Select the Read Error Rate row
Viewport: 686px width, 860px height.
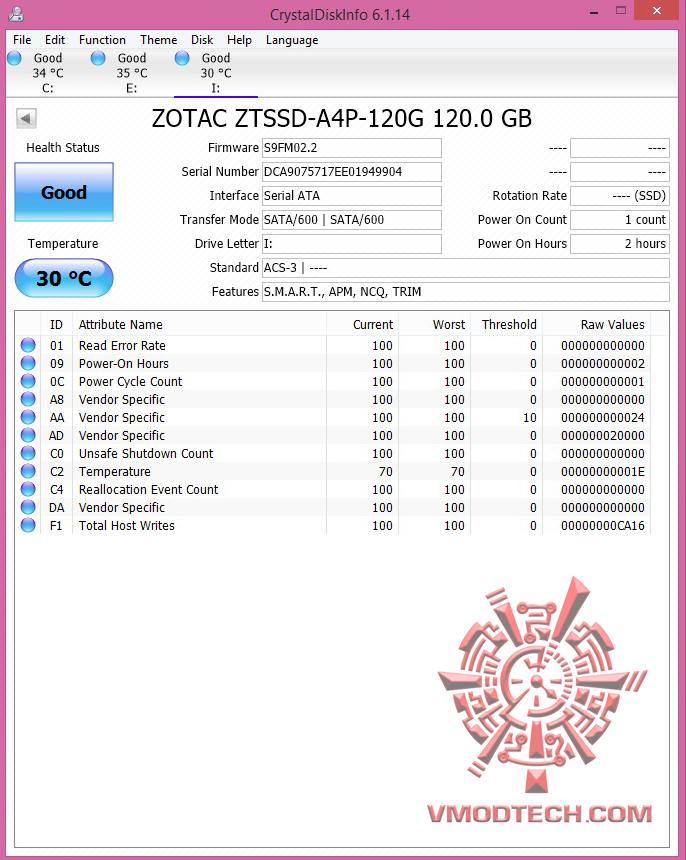(333, 346)
